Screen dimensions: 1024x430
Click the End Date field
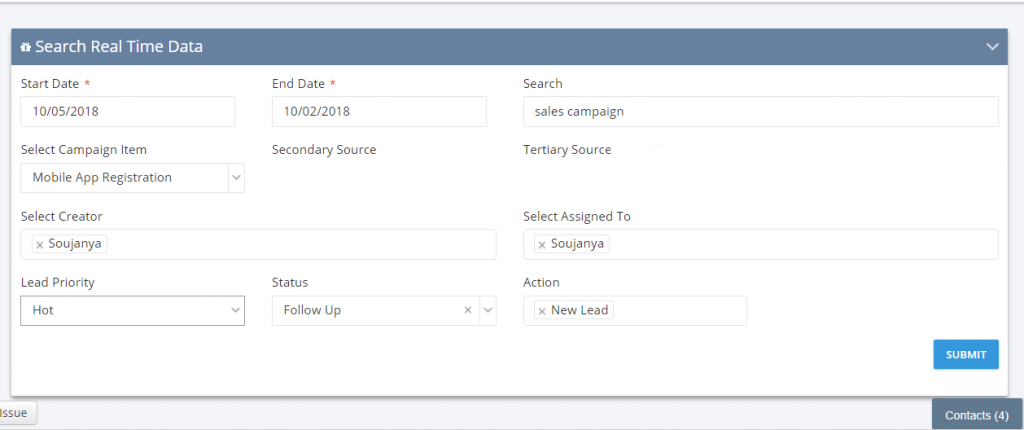(379, 112)
